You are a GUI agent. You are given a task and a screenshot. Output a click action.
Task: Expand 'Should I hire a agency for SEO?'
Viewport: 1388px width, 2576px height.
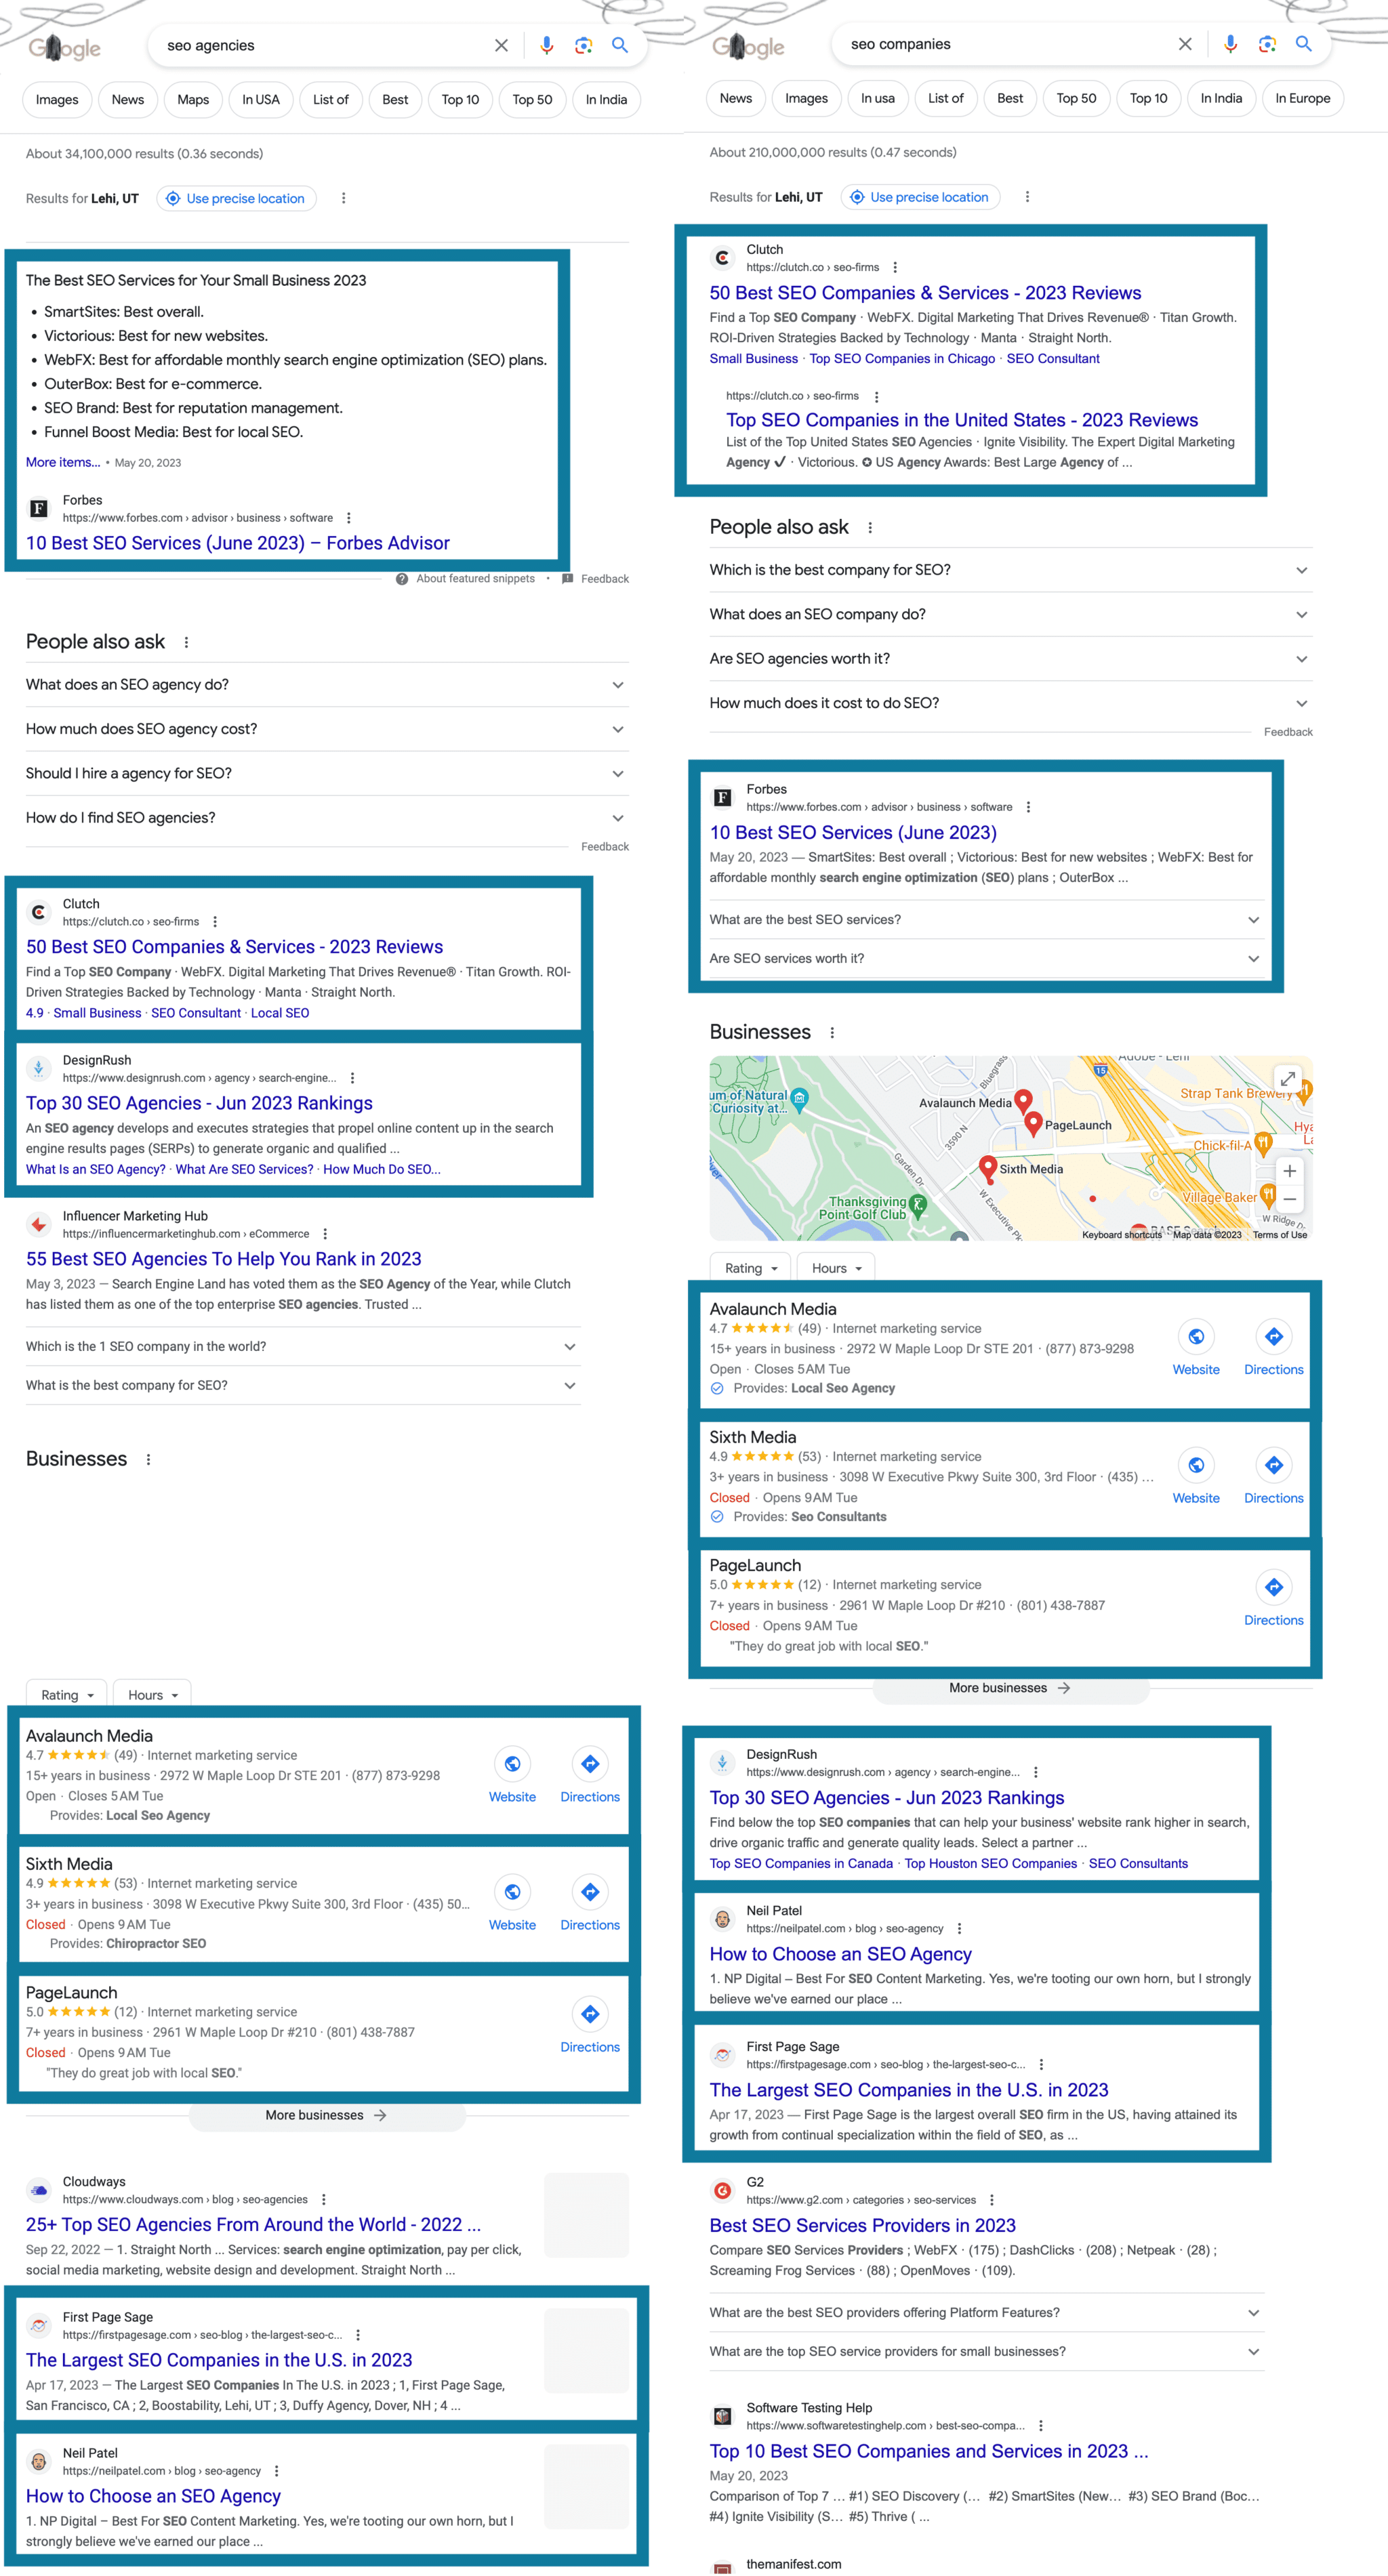(x=327, y=774)
